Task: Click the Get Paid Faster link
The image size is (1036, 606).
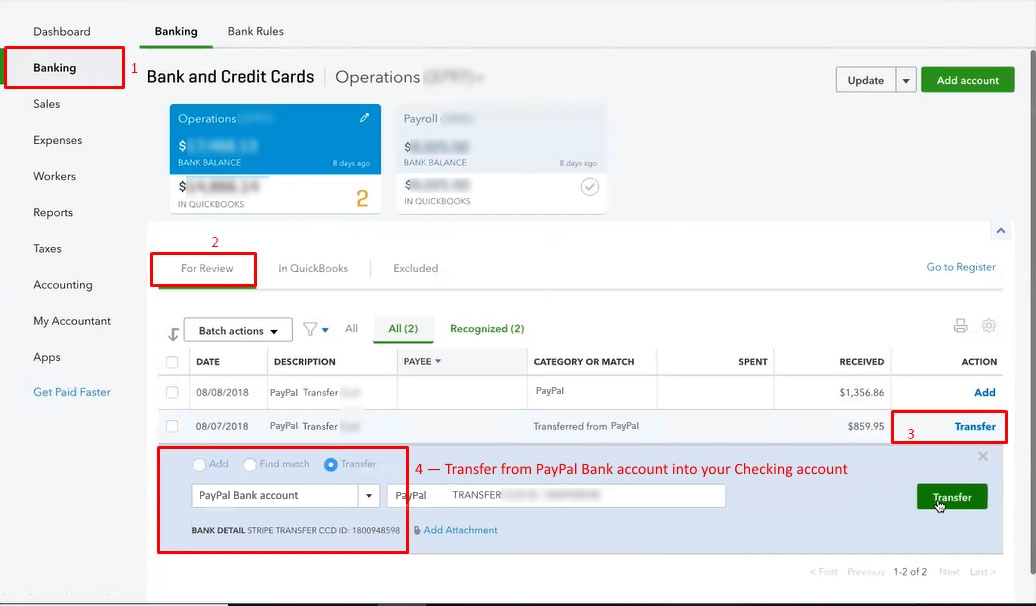Action: [72, 392]
